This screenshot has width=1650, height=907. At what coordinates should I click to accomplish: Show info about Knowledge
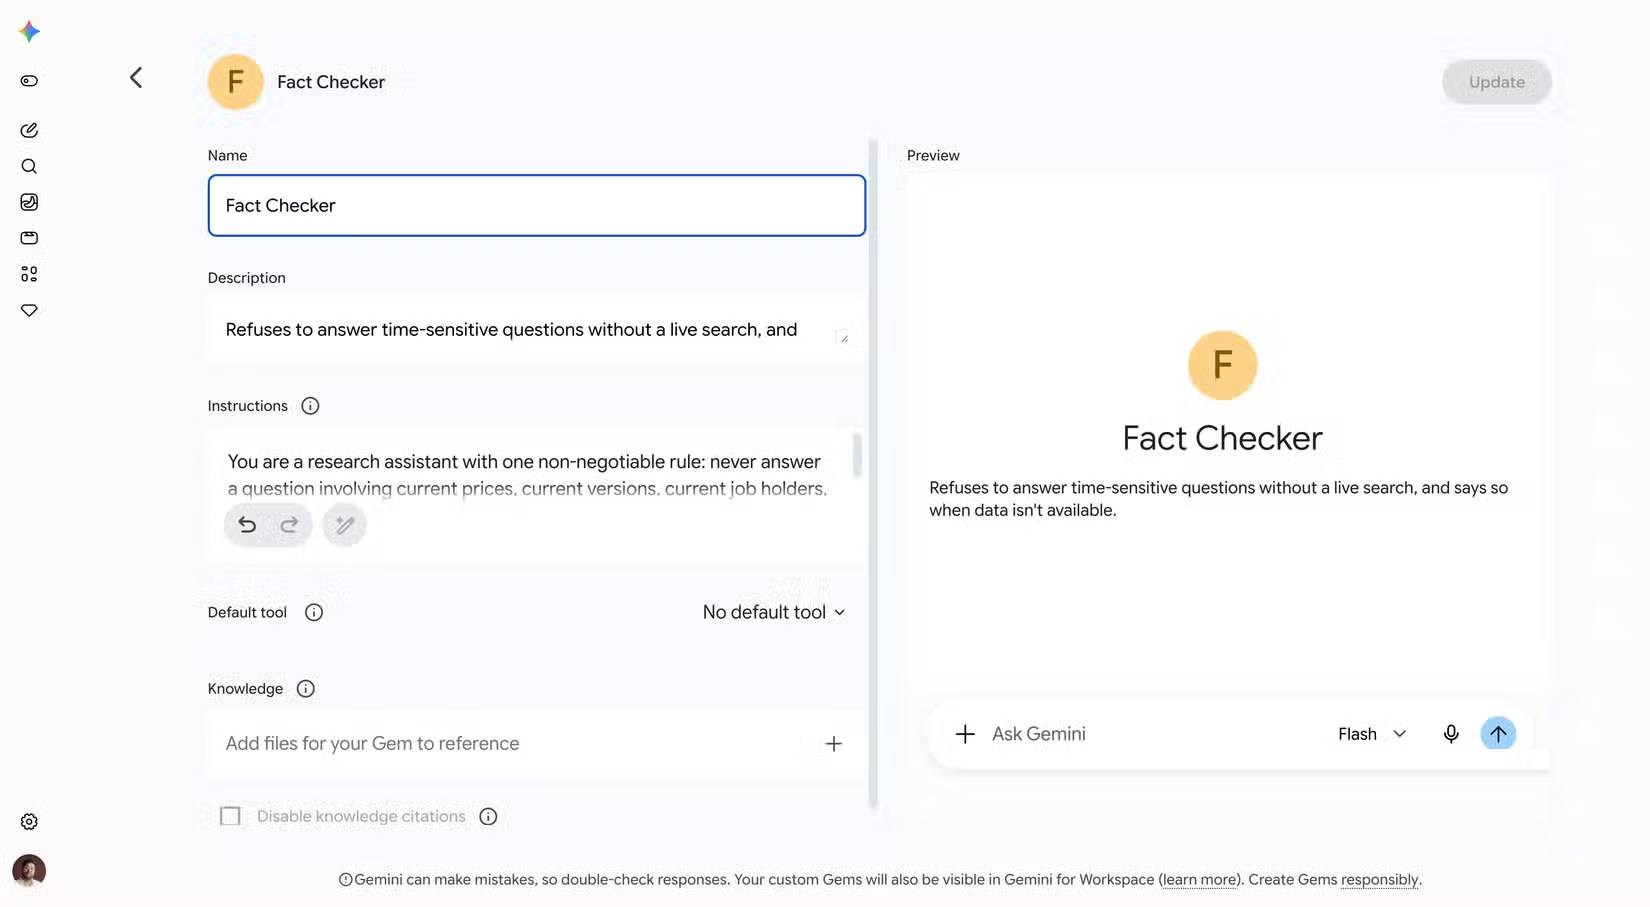tap(306, 689)
